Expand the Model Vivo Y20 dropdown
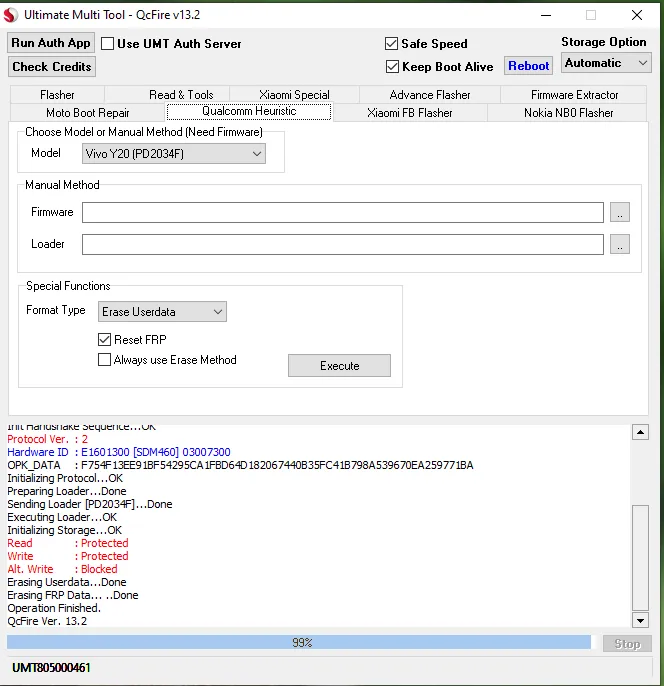 point(173,154)
